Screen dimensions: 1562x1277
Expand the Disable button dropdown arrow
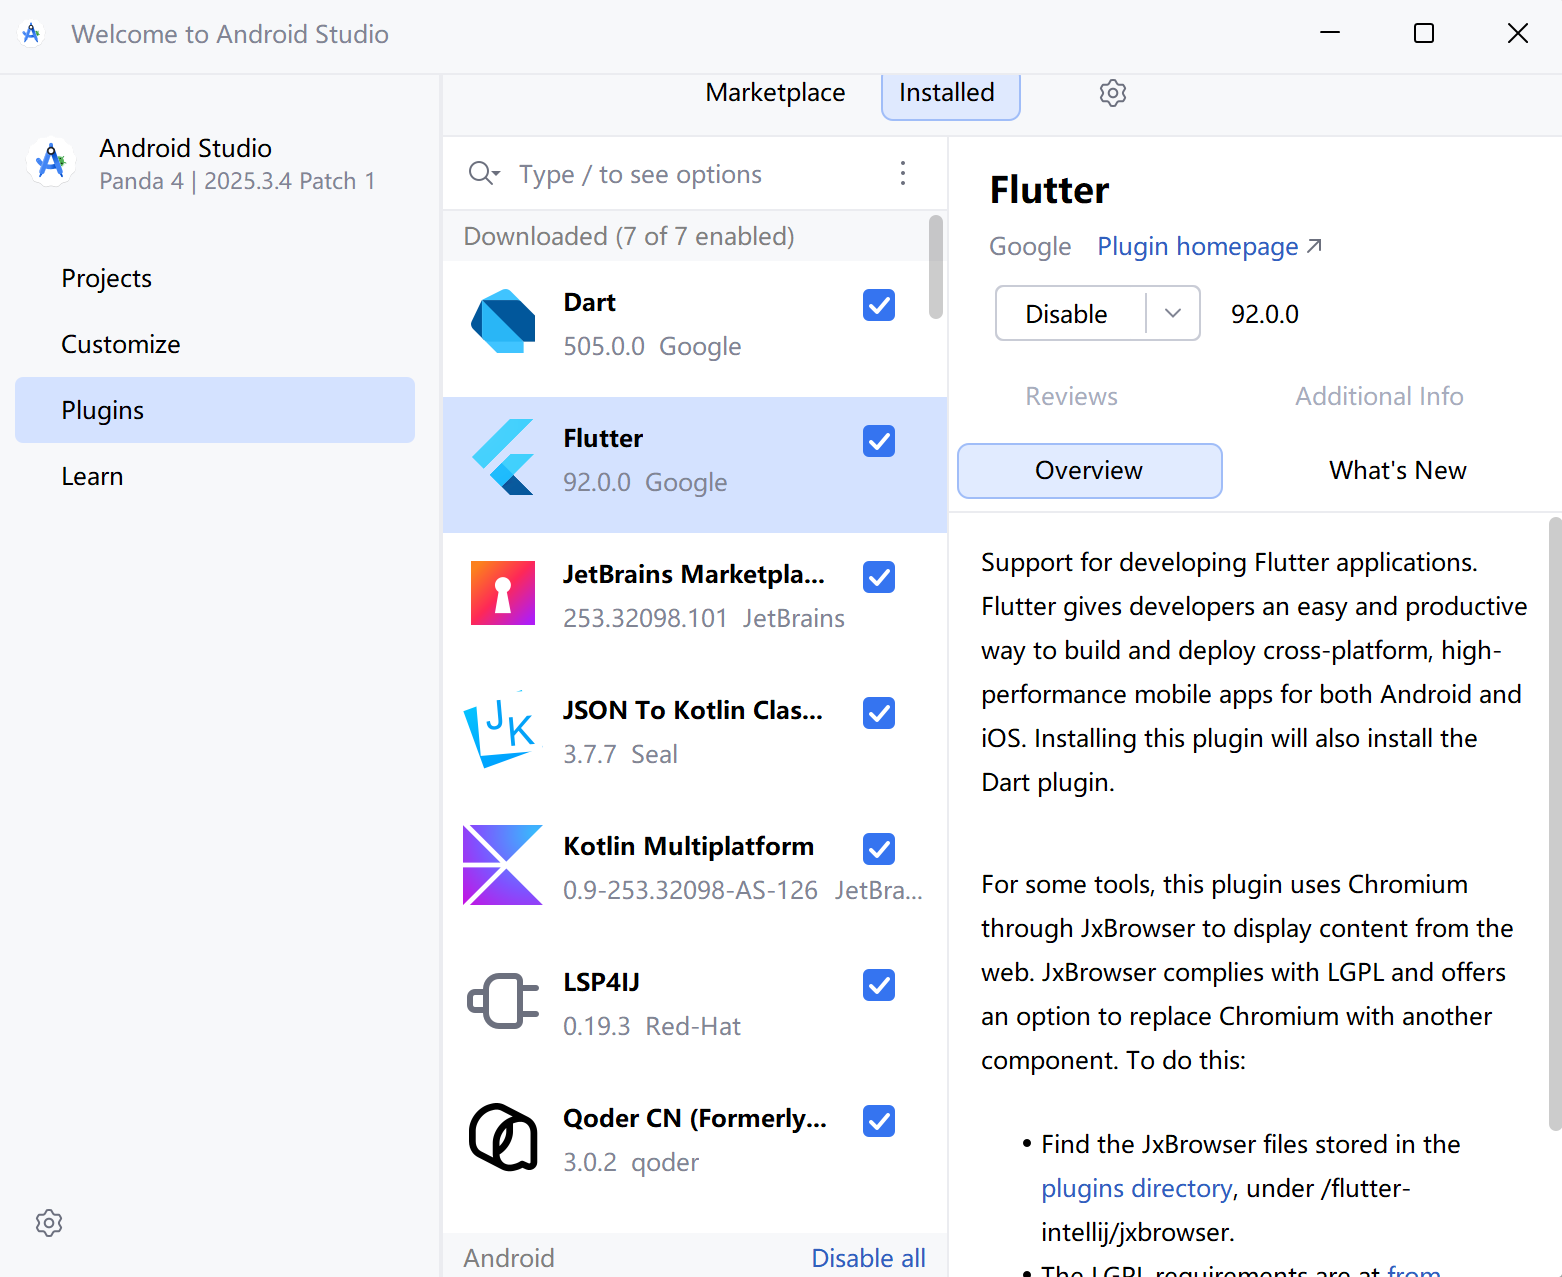pyautogui.click(x=1173, y=313)
